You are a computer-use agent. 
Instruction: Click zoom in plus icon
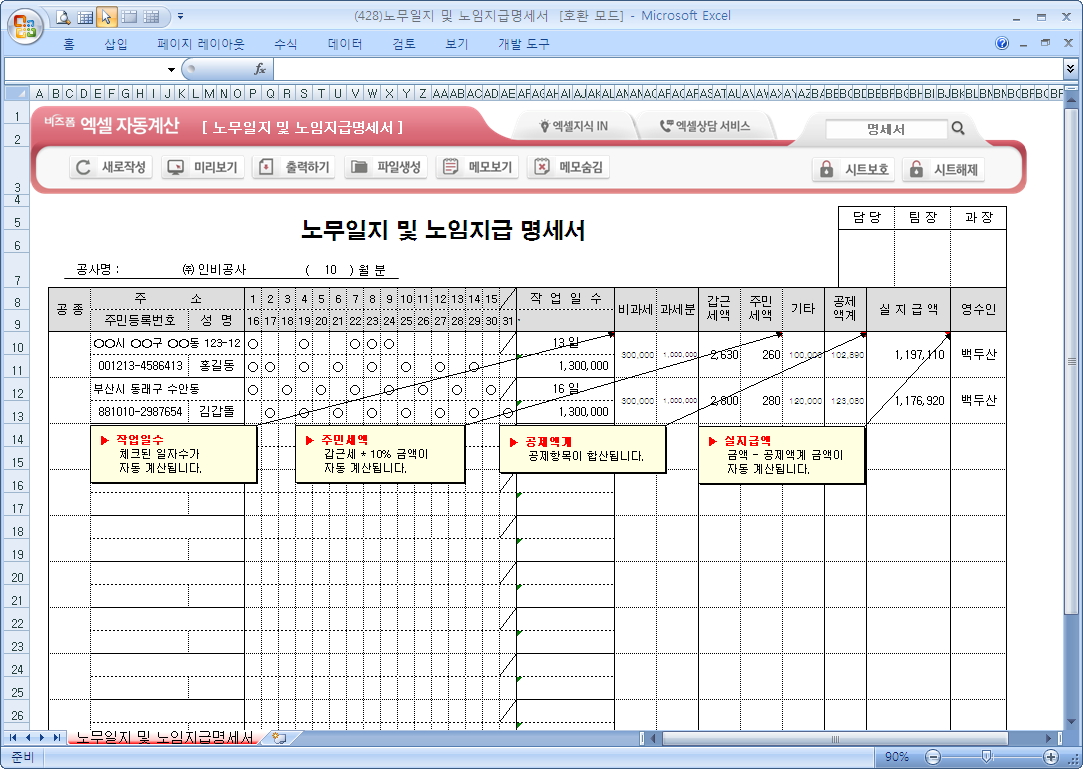pos(1051,757)
